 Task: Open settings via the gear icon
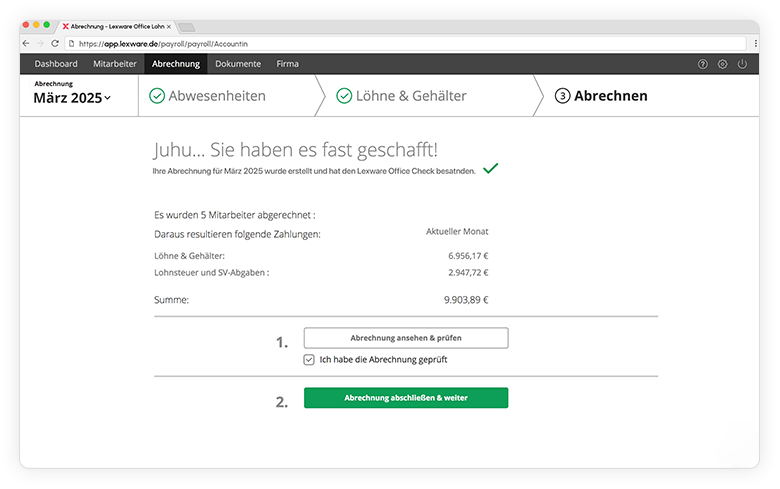[722, 64]
